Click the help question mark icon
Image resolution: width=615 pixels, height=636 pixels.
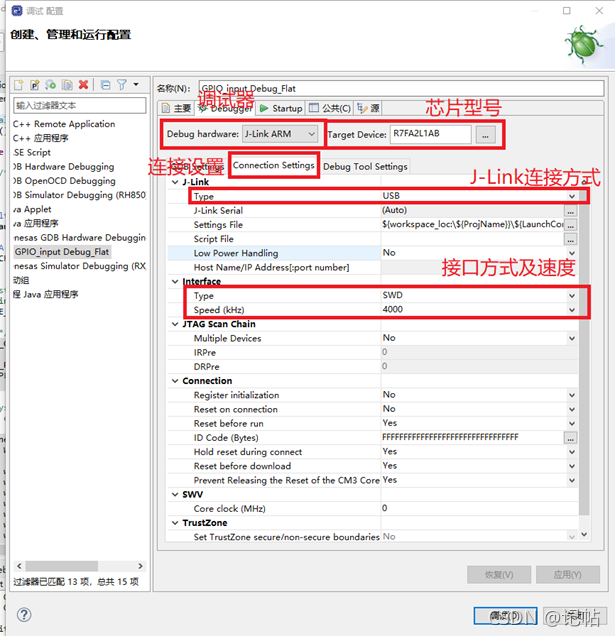tap(24, 615)
